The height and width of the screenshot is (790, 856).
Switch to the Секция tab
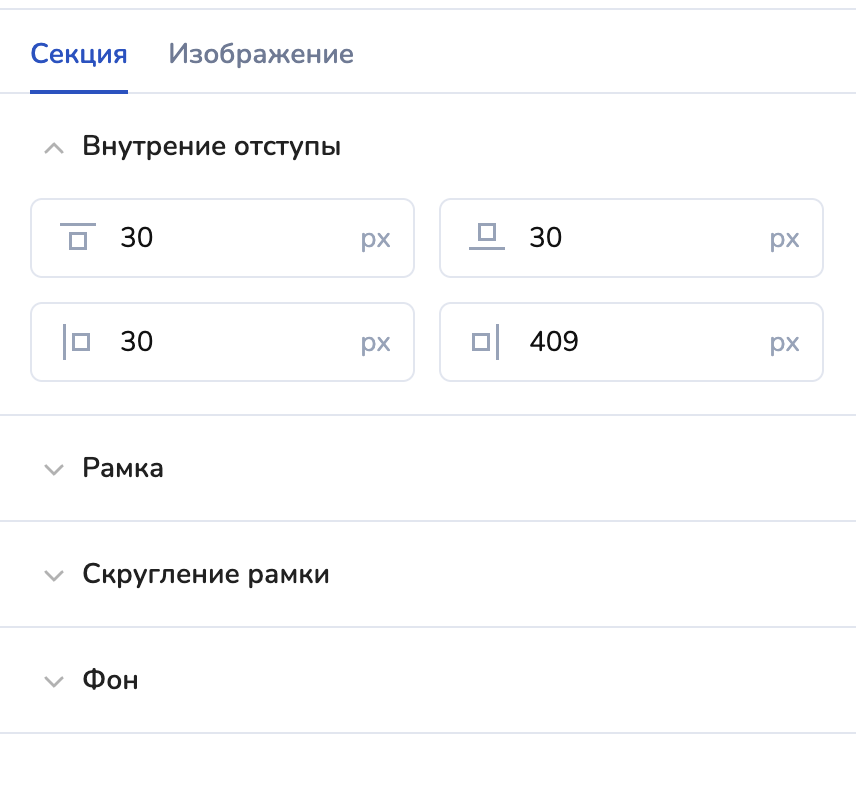click(x=79, y=53)
